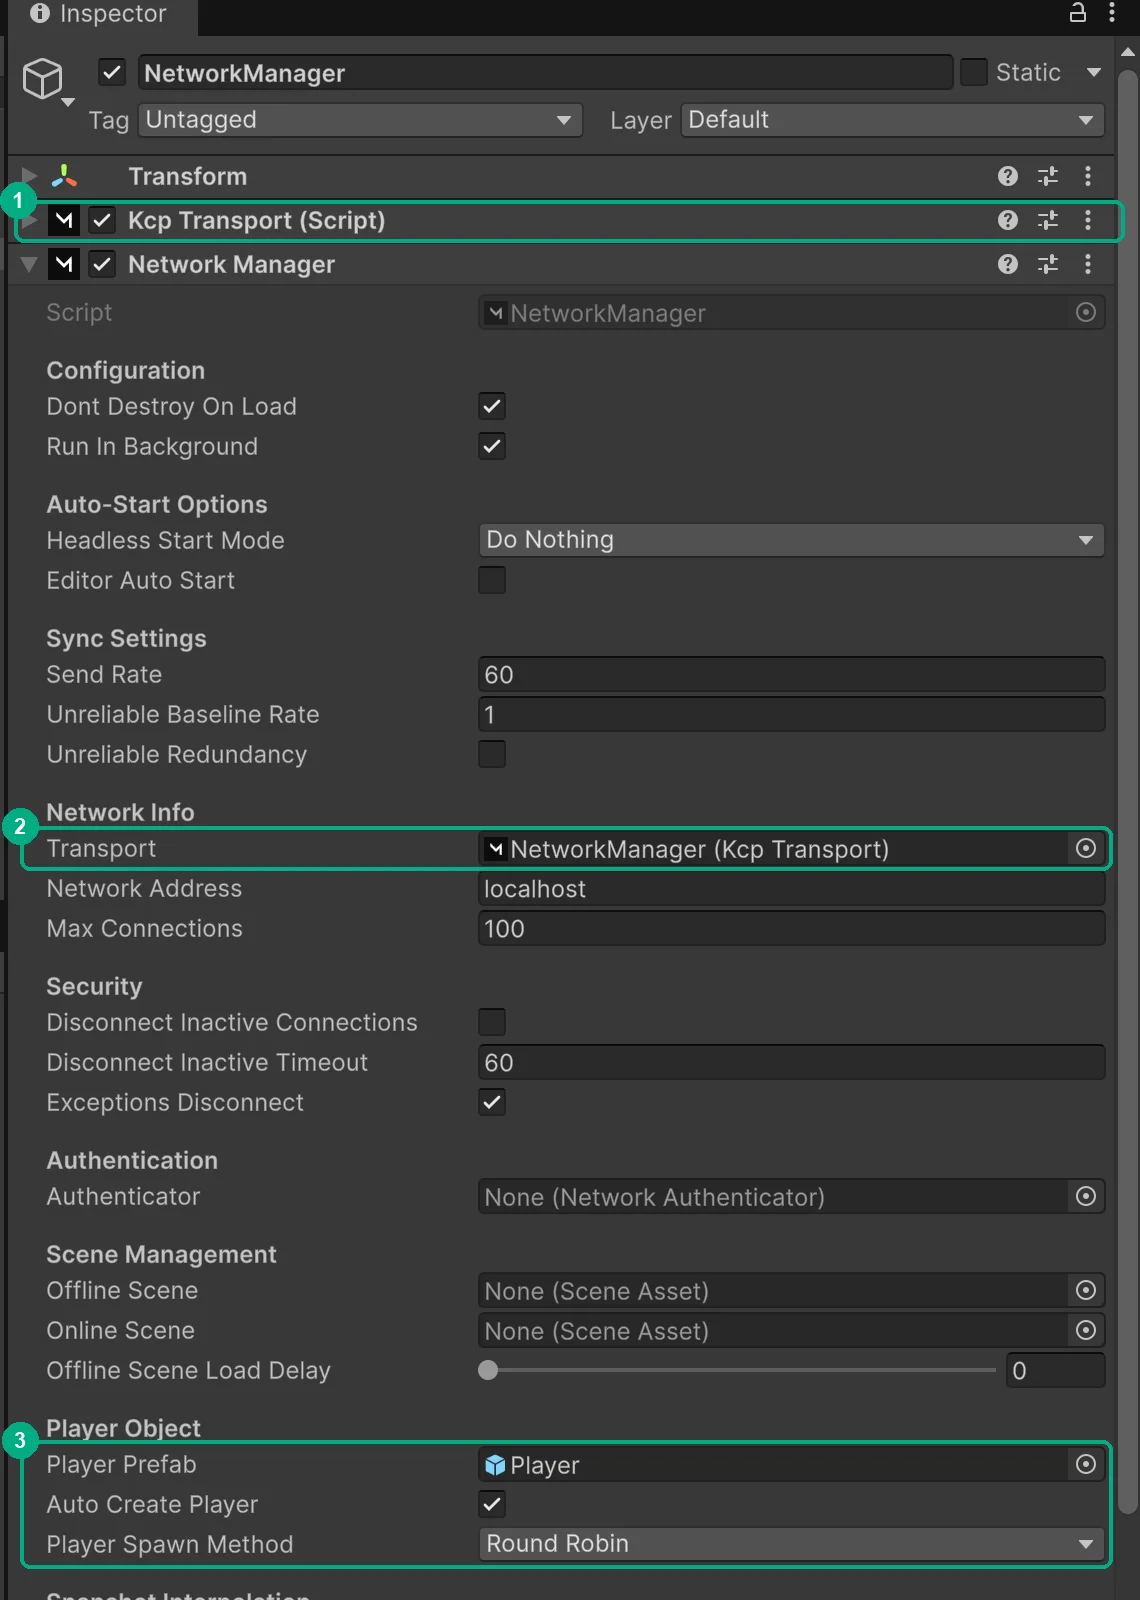Uncheck Auto Create Player
Screen dimensions: 1140x1600
pyautogui.click(x=492, y=1504)
